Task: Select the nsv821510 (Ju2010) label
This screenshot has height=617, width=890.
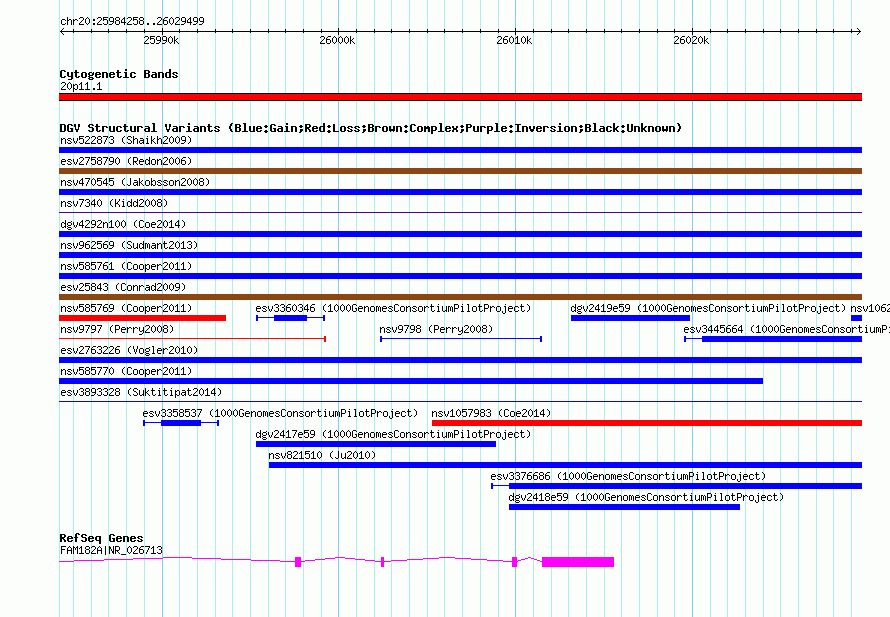Action: click(322, 455)
